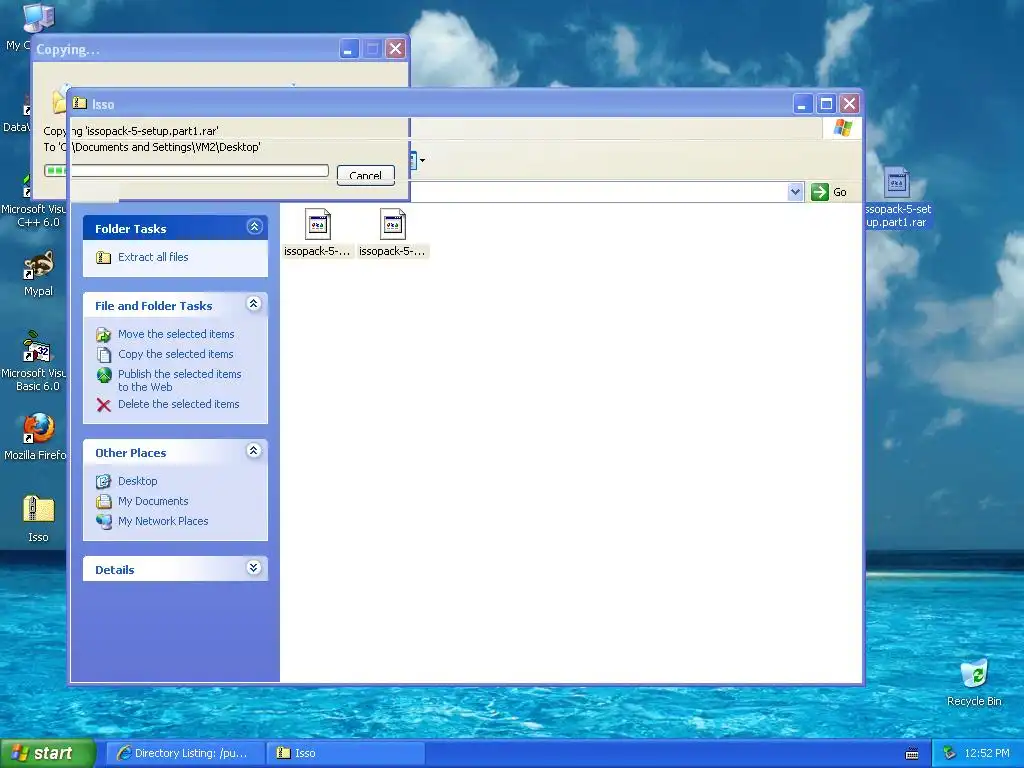Select the Microsoft Visual Basic 6.0 shortcut
The image size is (1024, 768).
[x=34, y=360]
